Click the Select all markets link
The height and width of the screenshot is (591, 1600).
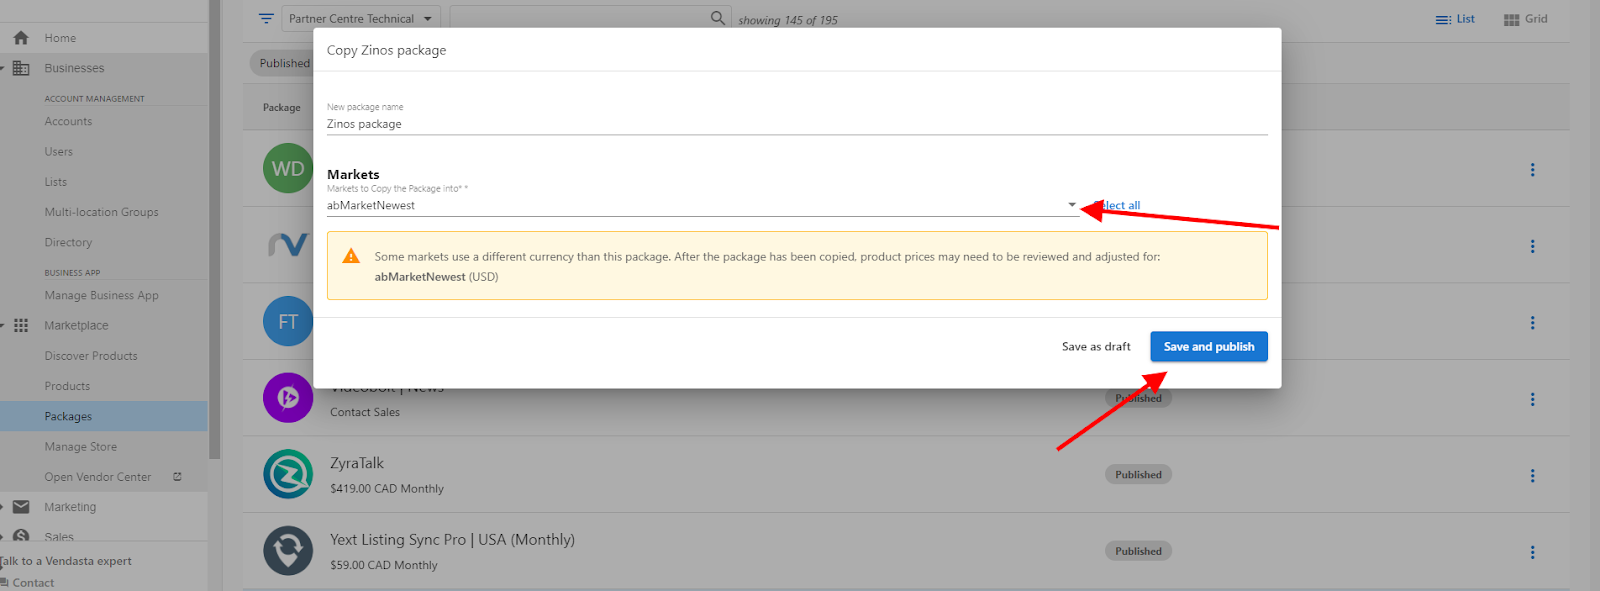pyautogui.click(x=1116, y=205)
